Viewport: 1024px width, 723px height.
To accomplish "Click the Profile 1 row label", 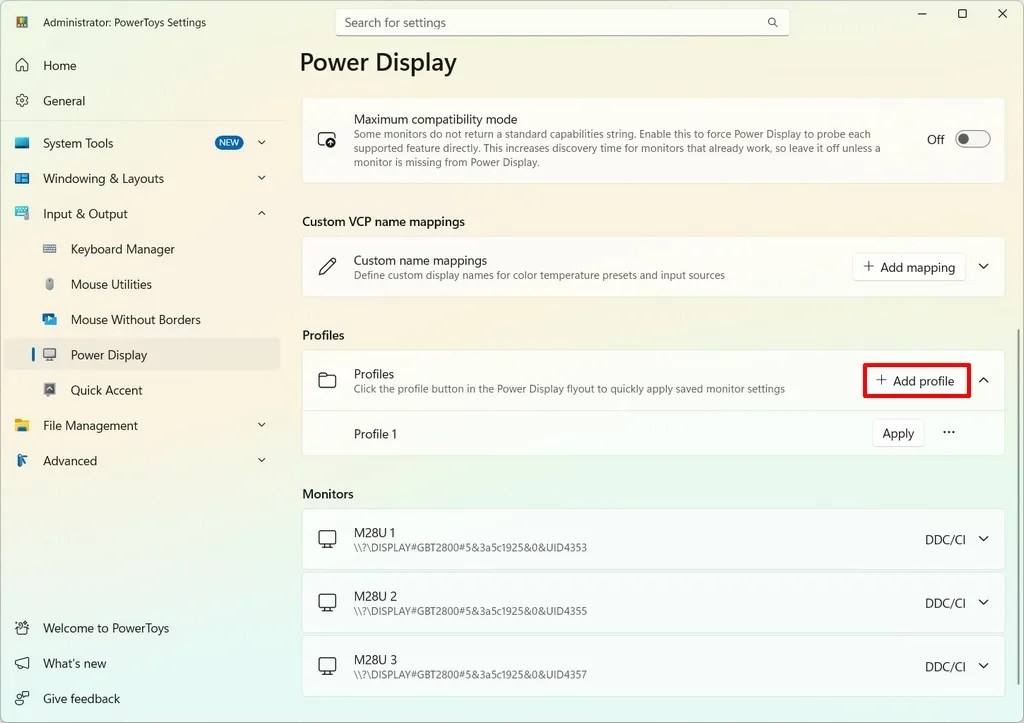I will [375, 434].
